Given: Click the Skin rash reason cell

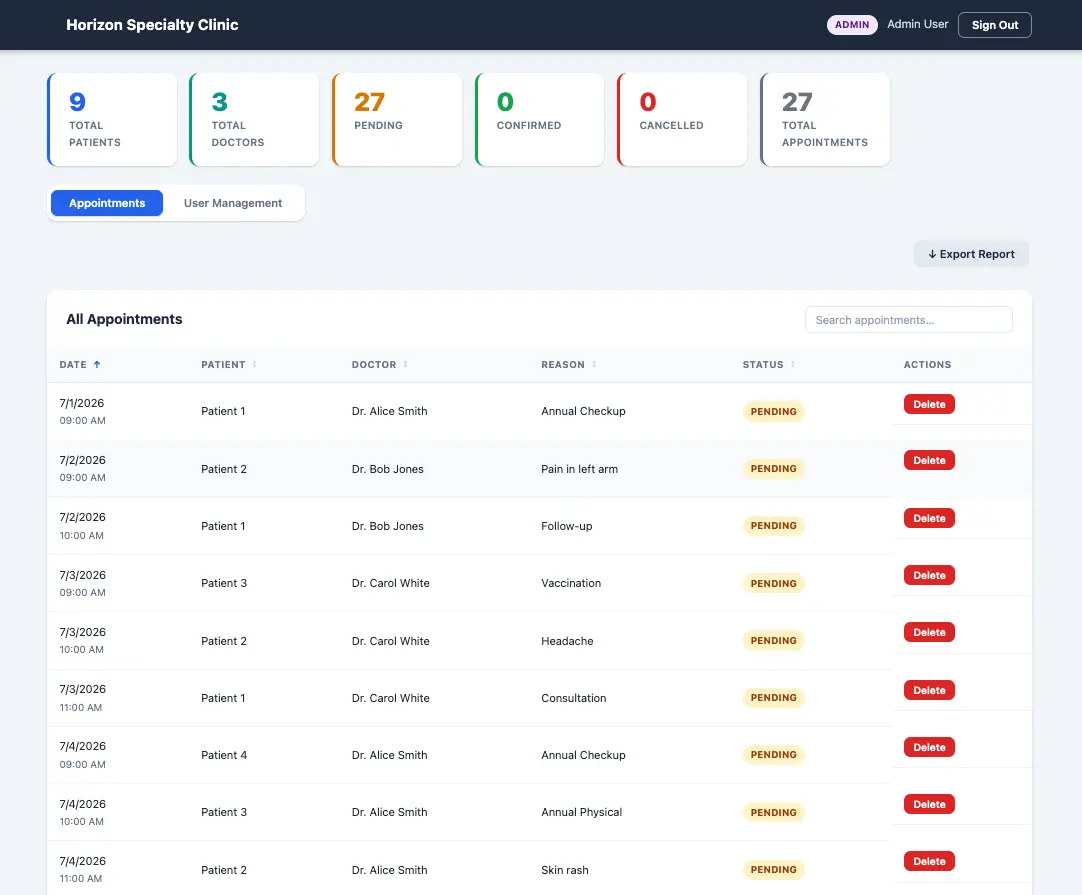Looking at the screenshot, I should 564,869.
